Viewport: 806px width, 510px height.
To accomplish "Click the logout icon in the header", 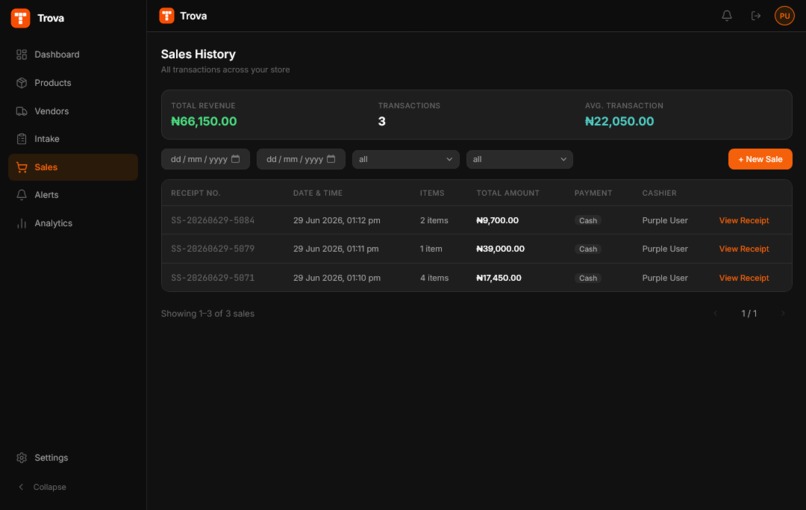I will tap(756, 16).
